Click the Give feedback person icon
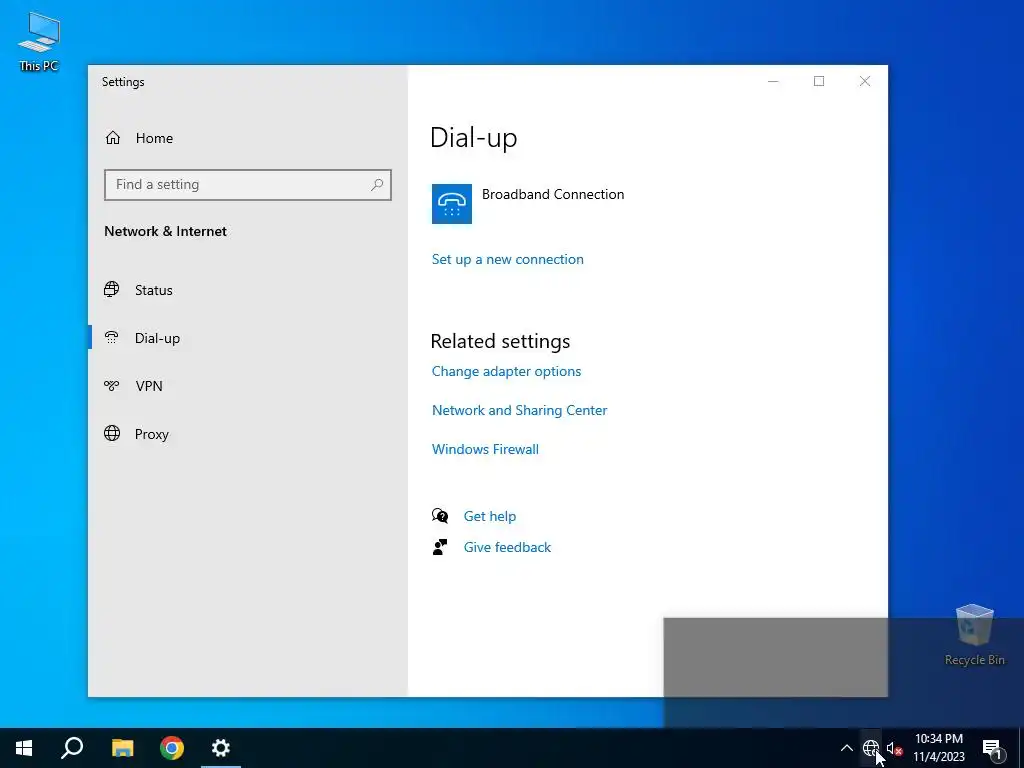Image resolution: width=1024 pixels, height=768 pixels. pos(440,547)
